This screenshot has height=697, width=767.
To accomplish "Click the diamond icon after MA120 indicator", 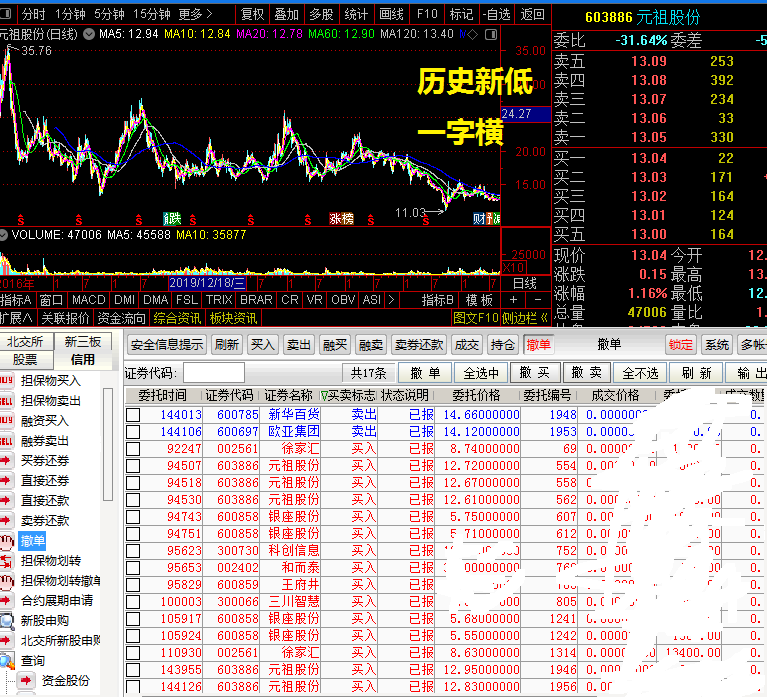I will click(x=472, y=34).
